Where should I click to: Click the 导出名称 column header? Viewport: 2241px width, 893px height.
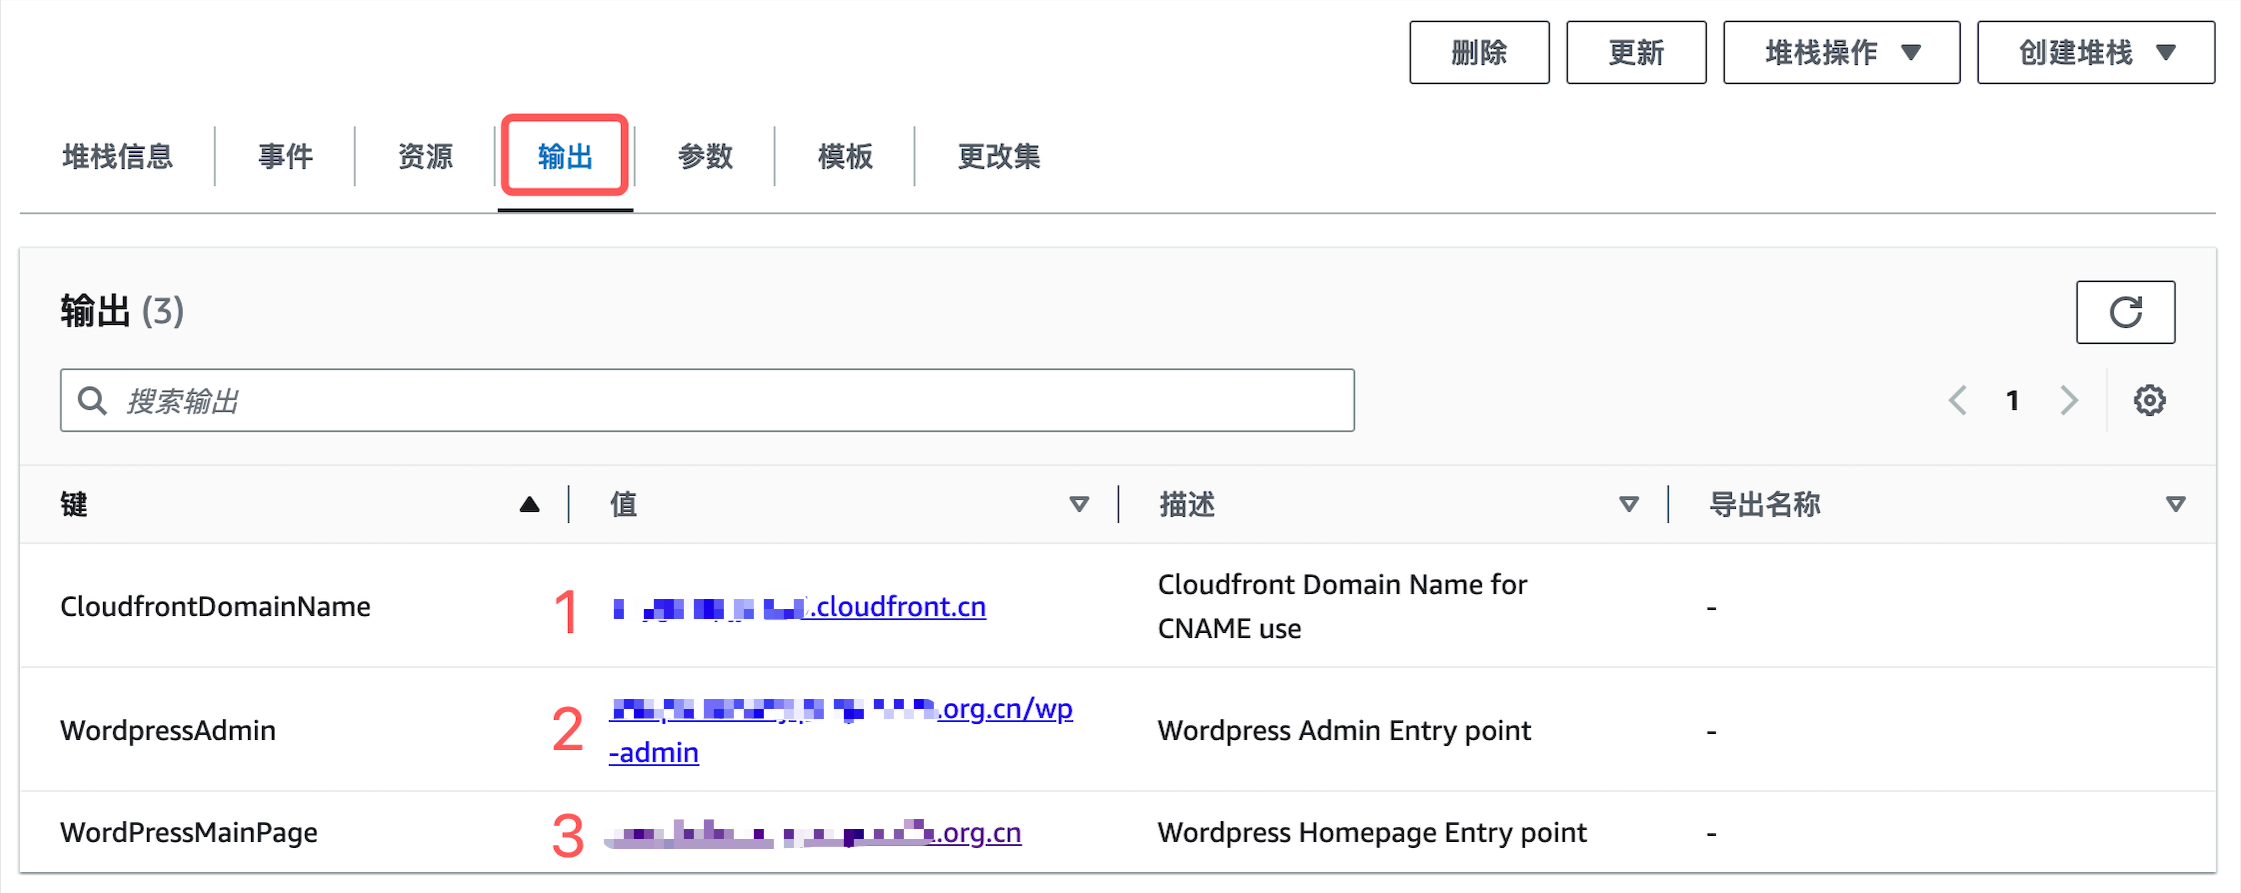tap(1765, 505)
